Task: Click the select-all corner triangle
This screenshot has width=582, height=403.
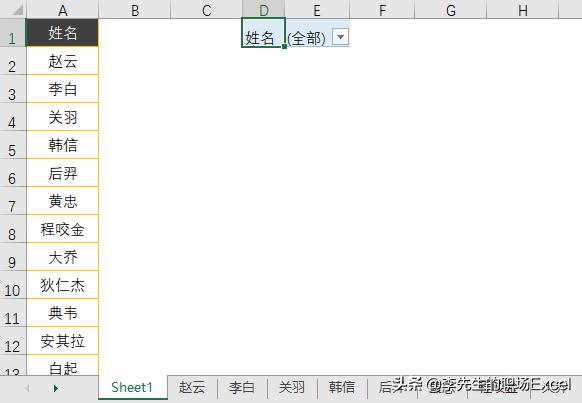Action: click(x=16, y=9)
